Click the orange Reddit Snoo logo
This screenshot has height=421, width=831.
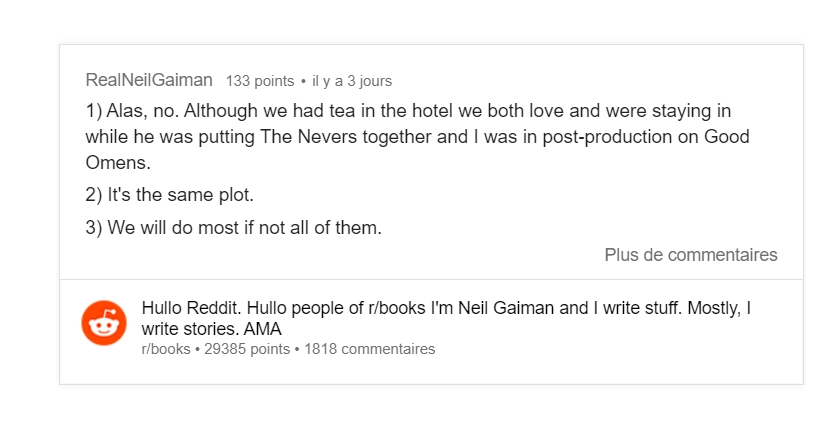coord(104,323)
